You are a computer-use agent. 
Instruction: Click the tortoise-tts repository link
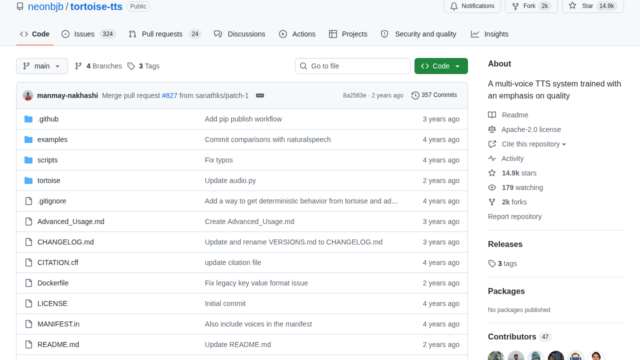coord(96,7)
